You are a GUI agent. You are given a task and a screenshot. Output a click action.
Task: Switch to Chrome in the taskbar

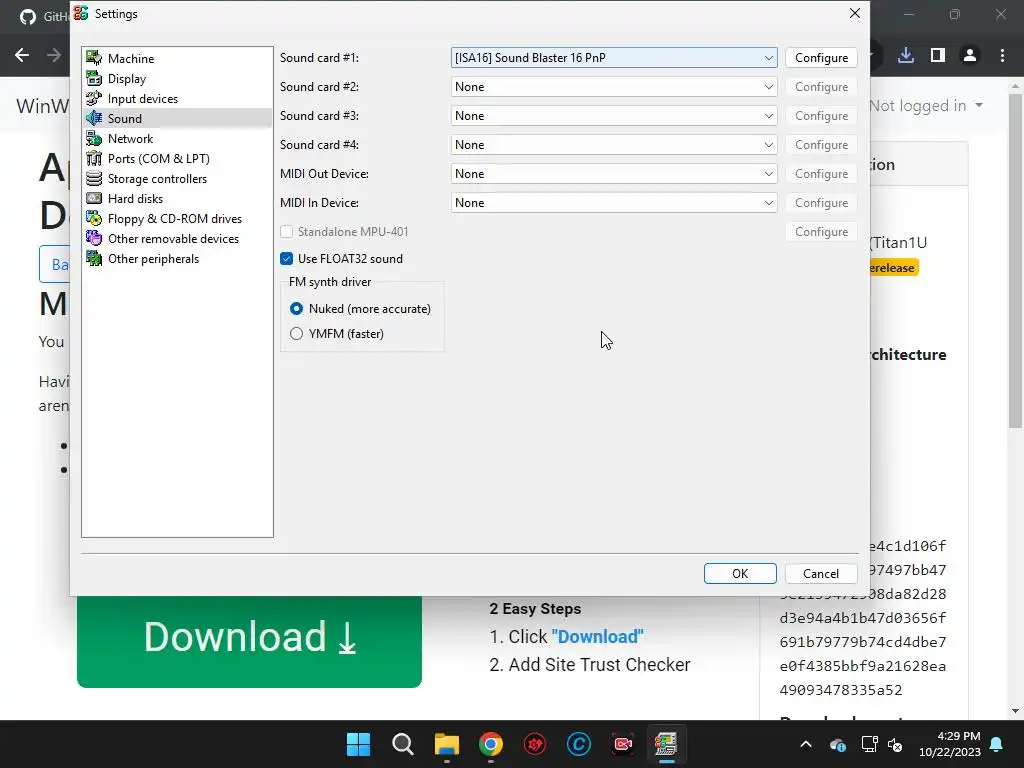tap(490, 744)
